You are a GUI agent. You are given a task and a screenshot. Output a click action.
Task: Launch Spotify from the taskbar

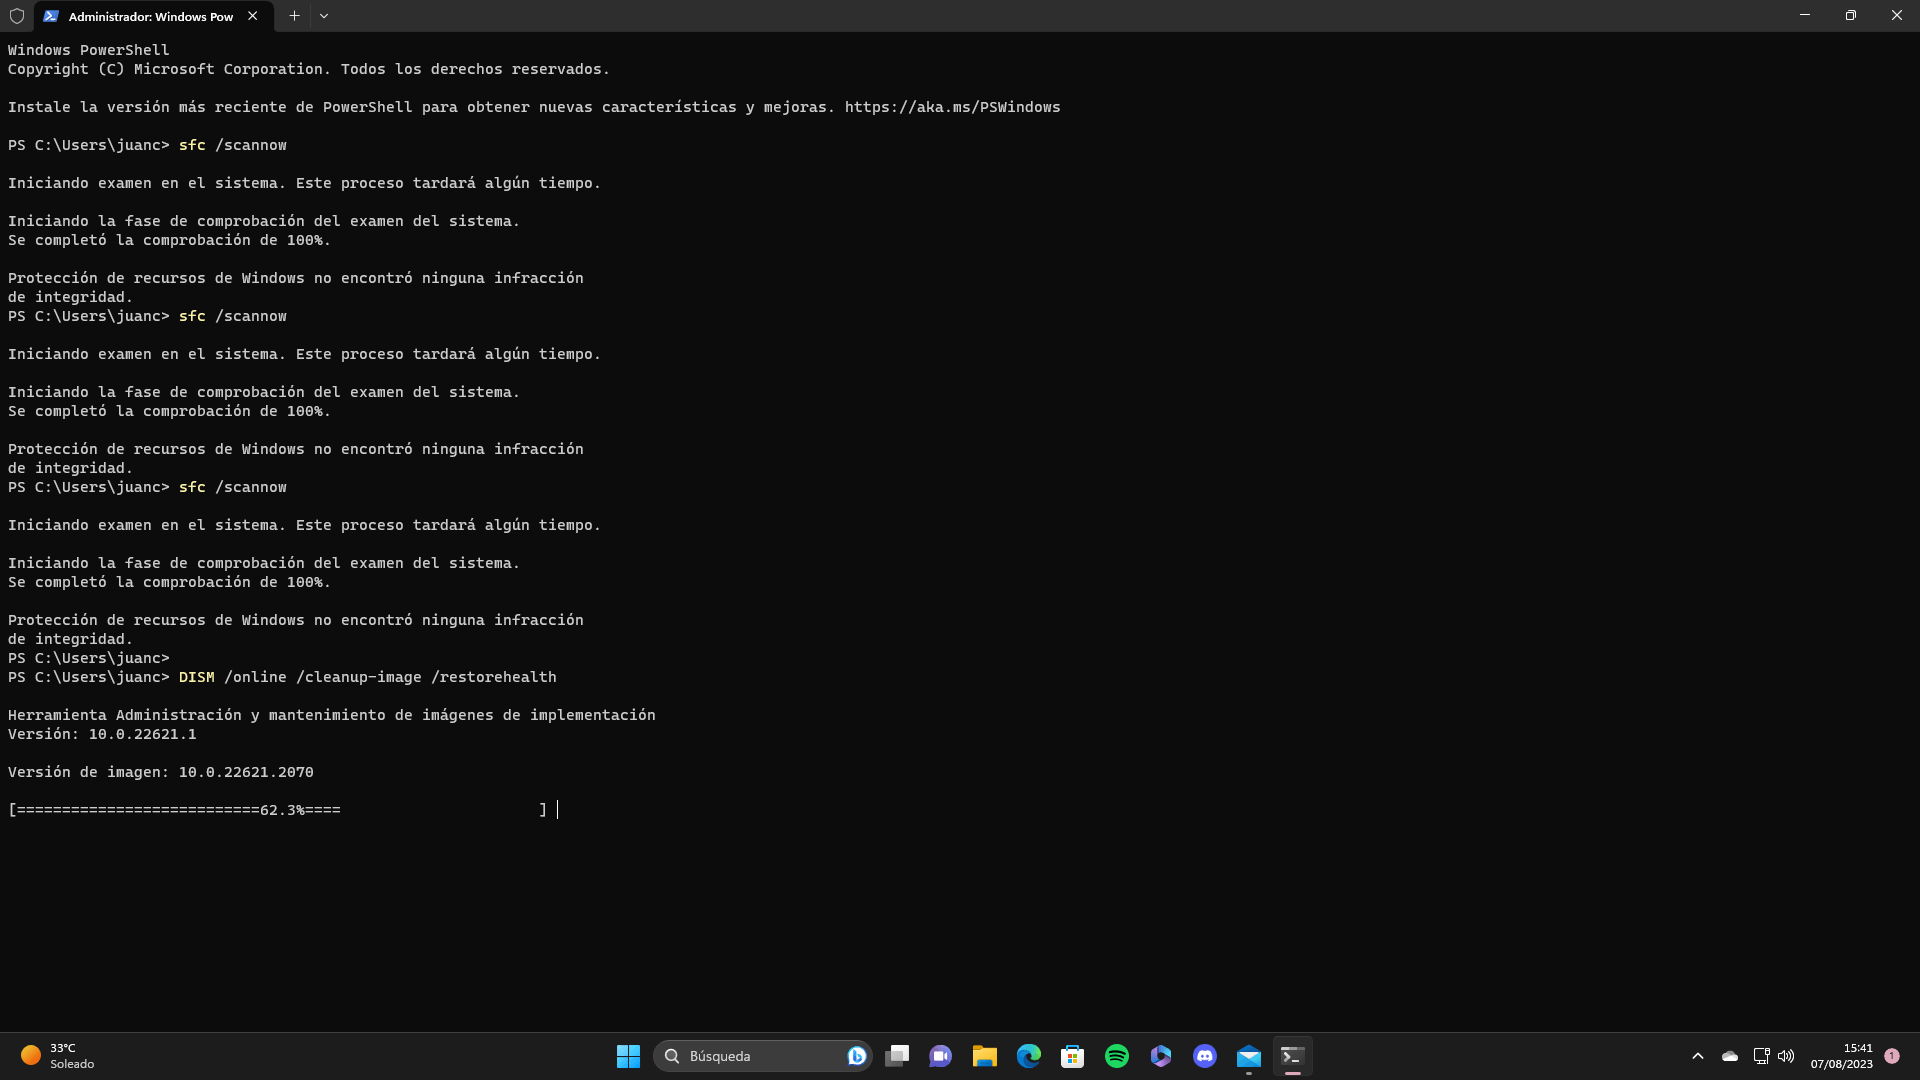pyautogui.click(x=1117, y=1056)
